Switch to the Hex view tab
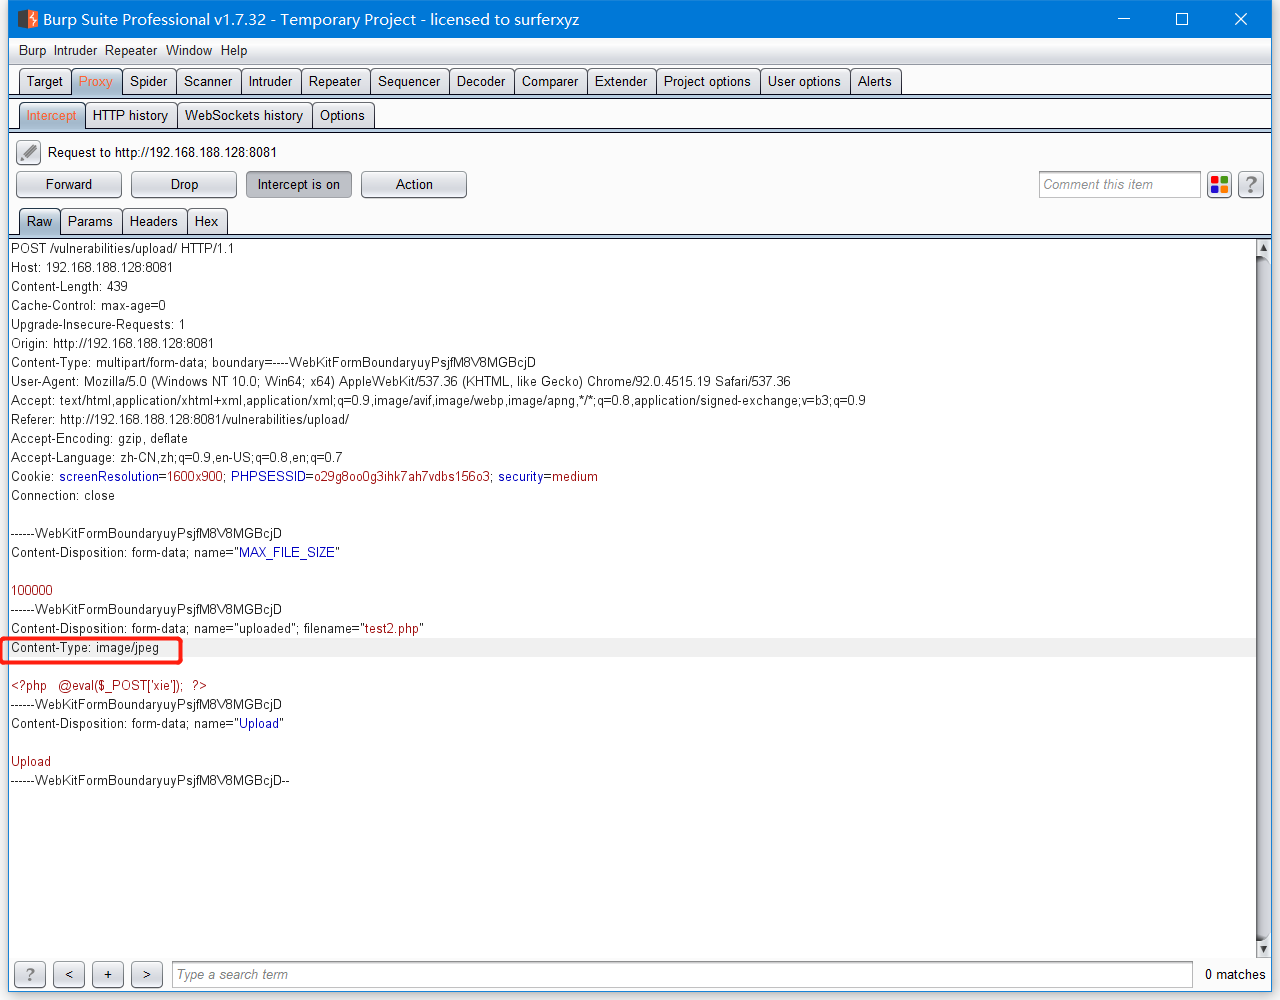 pos(207,222)
